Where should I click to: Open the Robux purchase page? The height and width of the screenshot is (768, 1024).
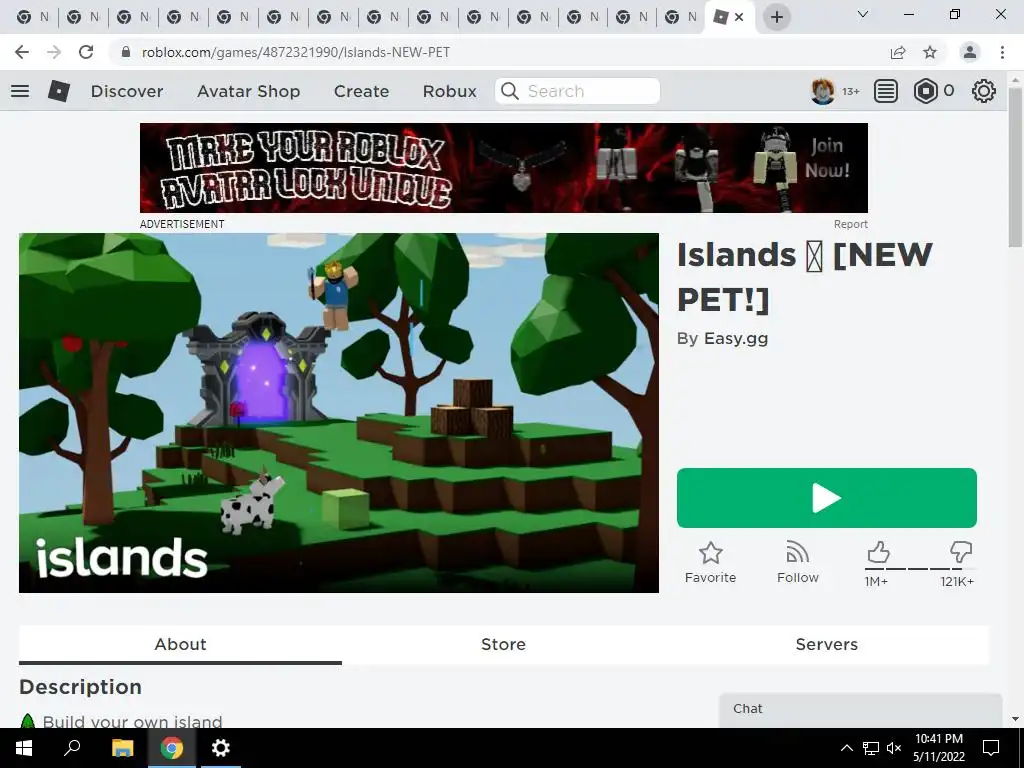(449, 91)
